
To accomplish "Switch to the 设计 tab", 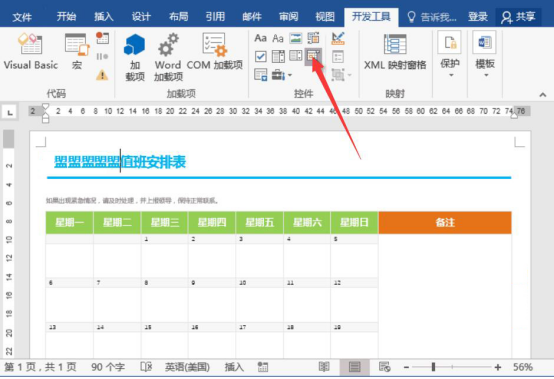I will pos(141,16).
